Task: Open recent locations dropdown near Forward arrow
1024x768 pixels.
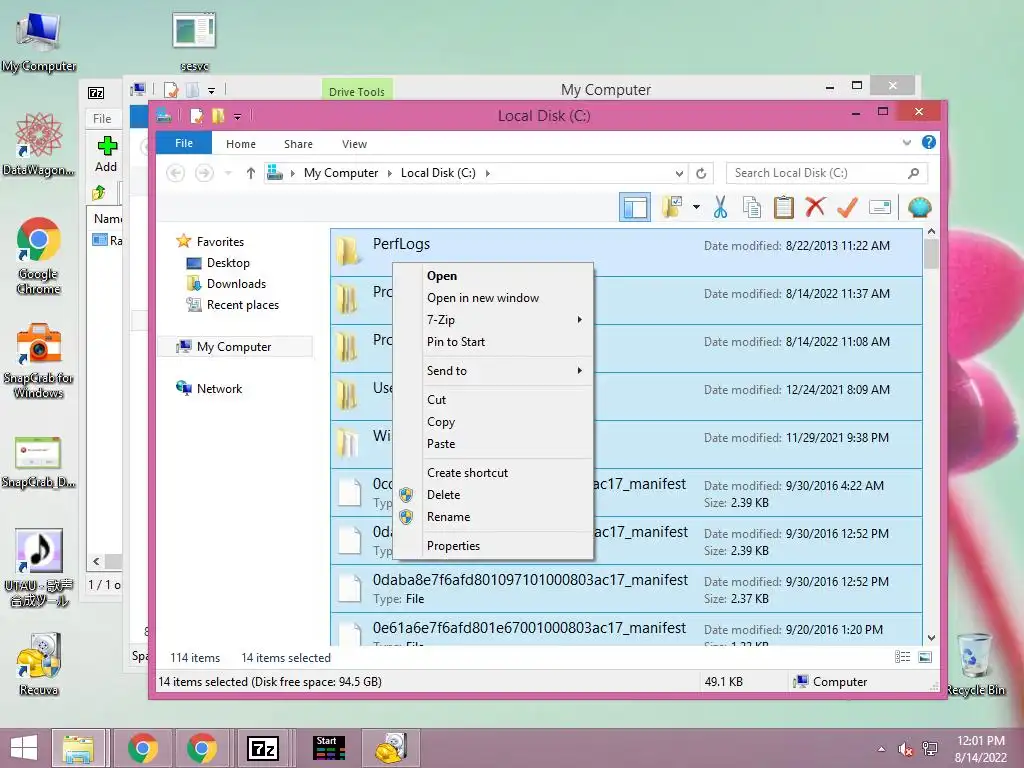Action: click(228, 173)
